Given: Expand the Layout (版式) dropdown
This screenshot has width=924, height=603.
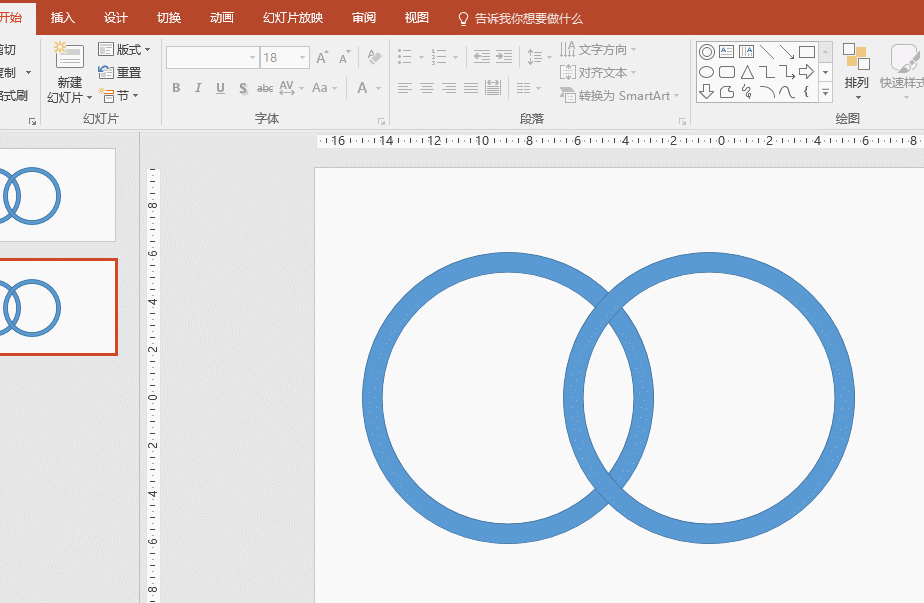Looking at the screenshot, I should 125,49.
